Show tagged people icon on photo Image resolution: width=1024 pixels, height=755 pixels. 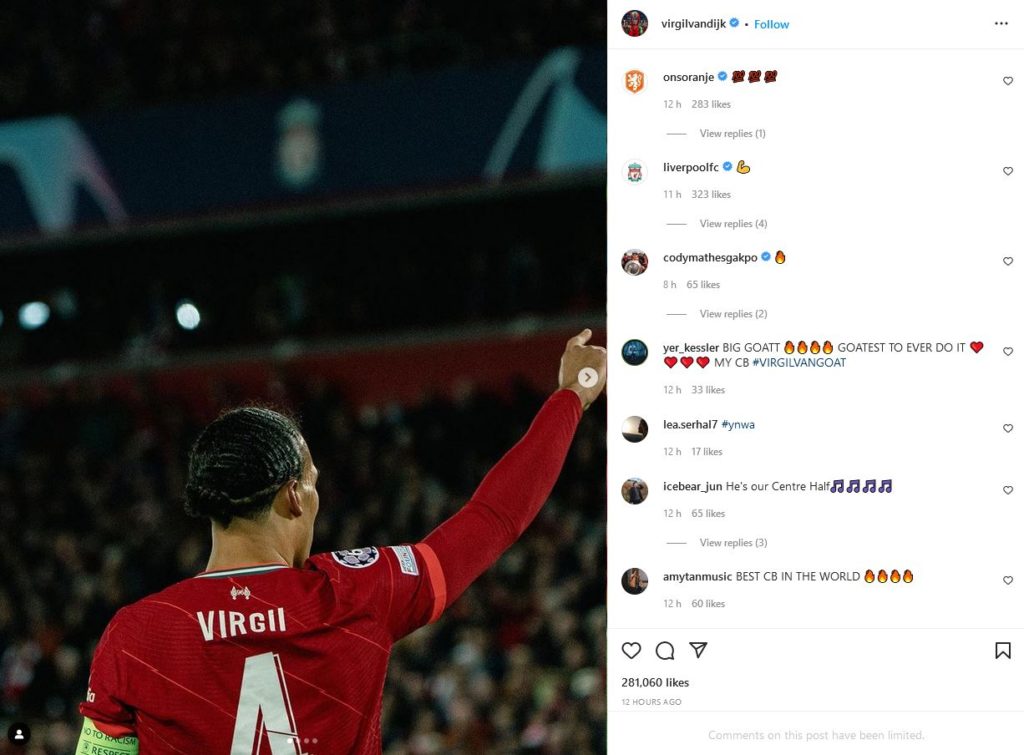[x=19, y=734]
